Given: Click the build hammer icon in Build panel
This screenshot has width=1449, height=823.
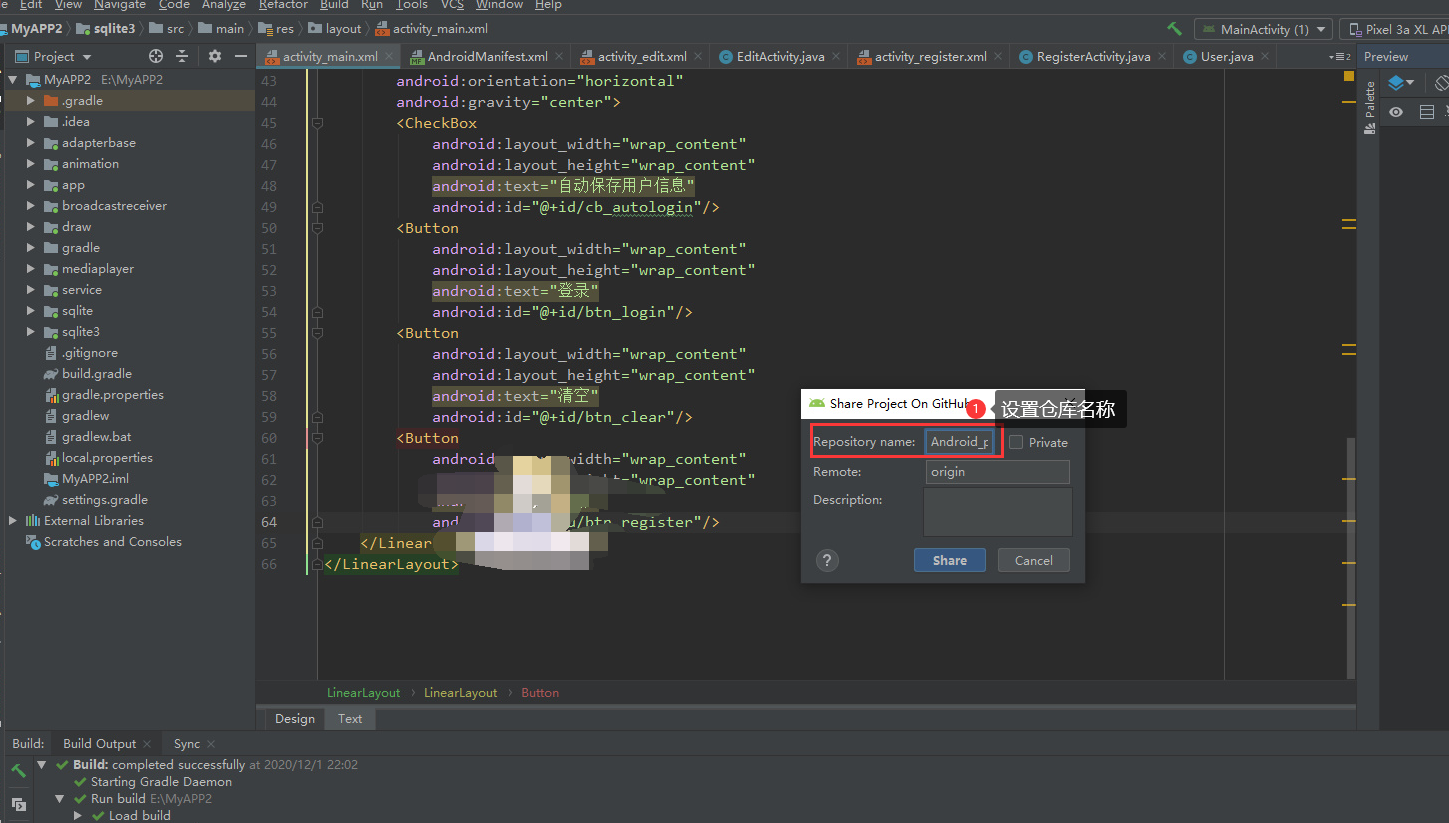Looking at the screenshot, I should (18, 770).
